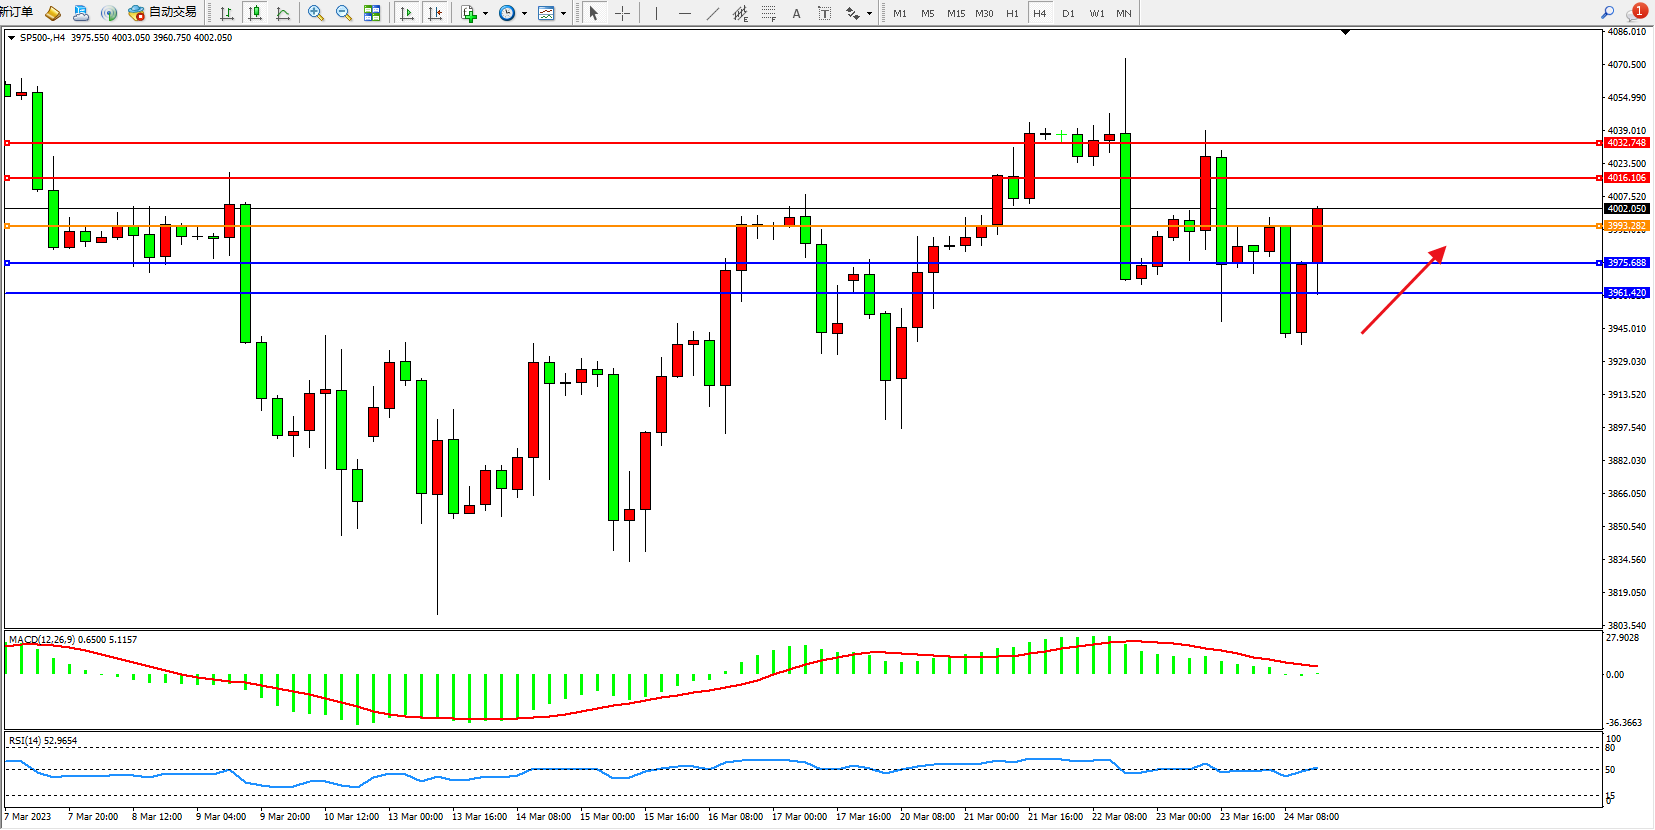Open the periods clock dropdown arrow
This screenshot has width=1655, height=830.
pyautogui.click(x=524, y=14)
